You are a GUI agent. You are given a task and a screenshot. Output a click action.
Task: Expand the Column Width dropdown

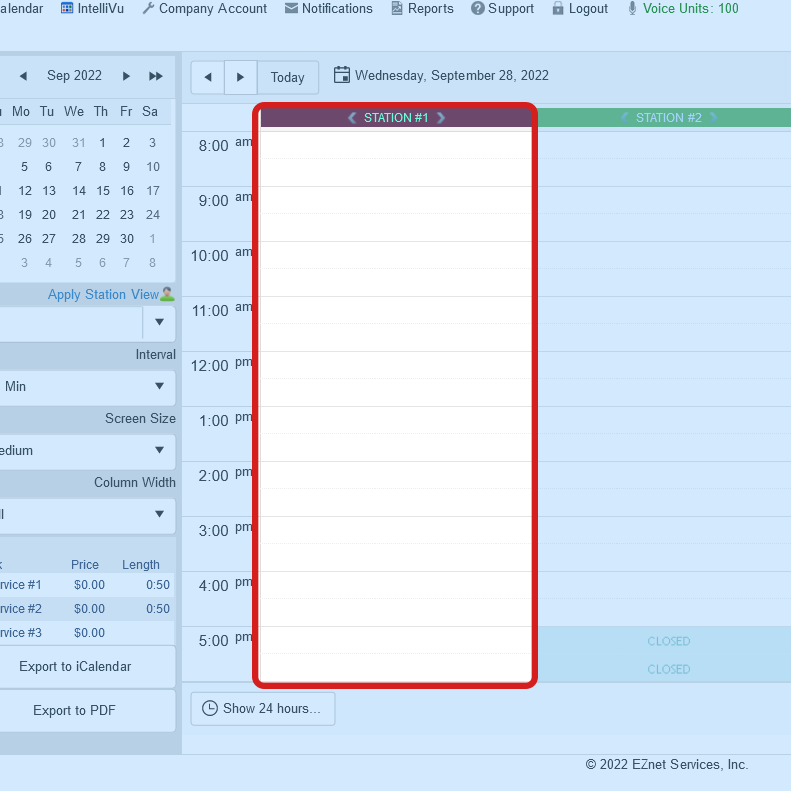159,515
